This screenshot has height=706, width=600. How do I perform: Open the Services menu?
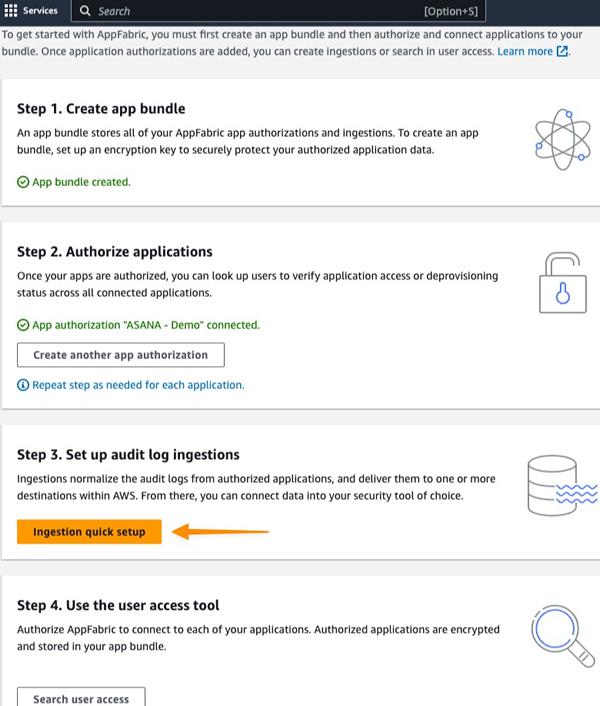pos(39,11)
